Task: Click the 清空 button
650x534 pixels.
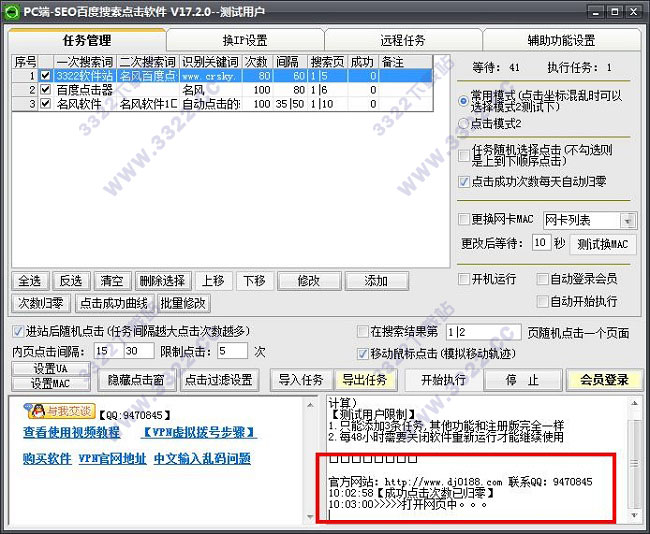Action: point(112,281)
